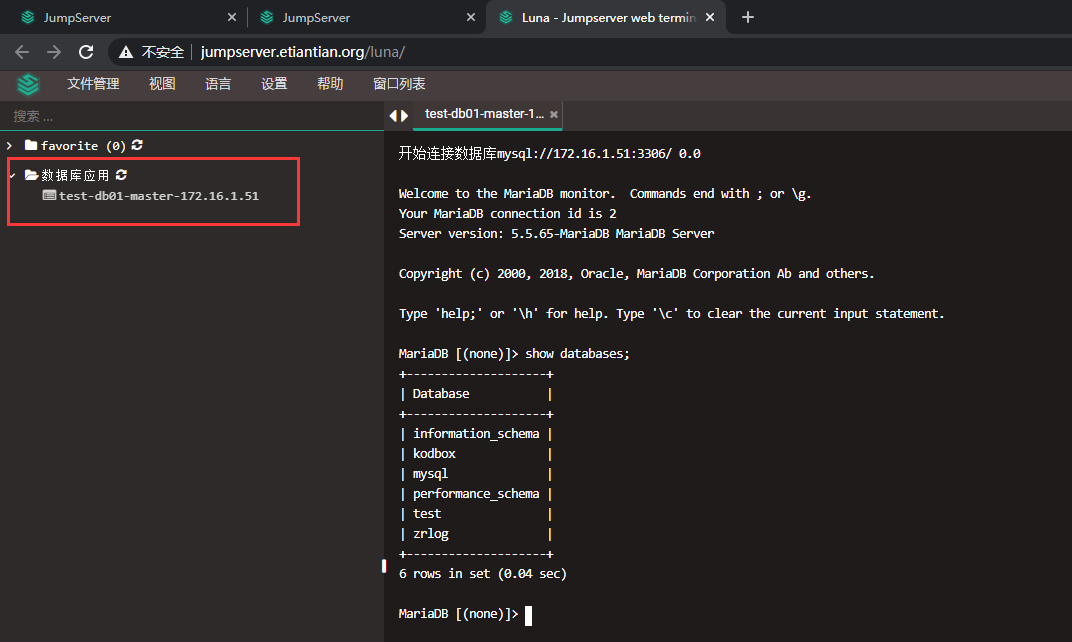1072x642 pixels.
Task: Click 'performance_schema' in the database list
Action: (x=476, y=494)
